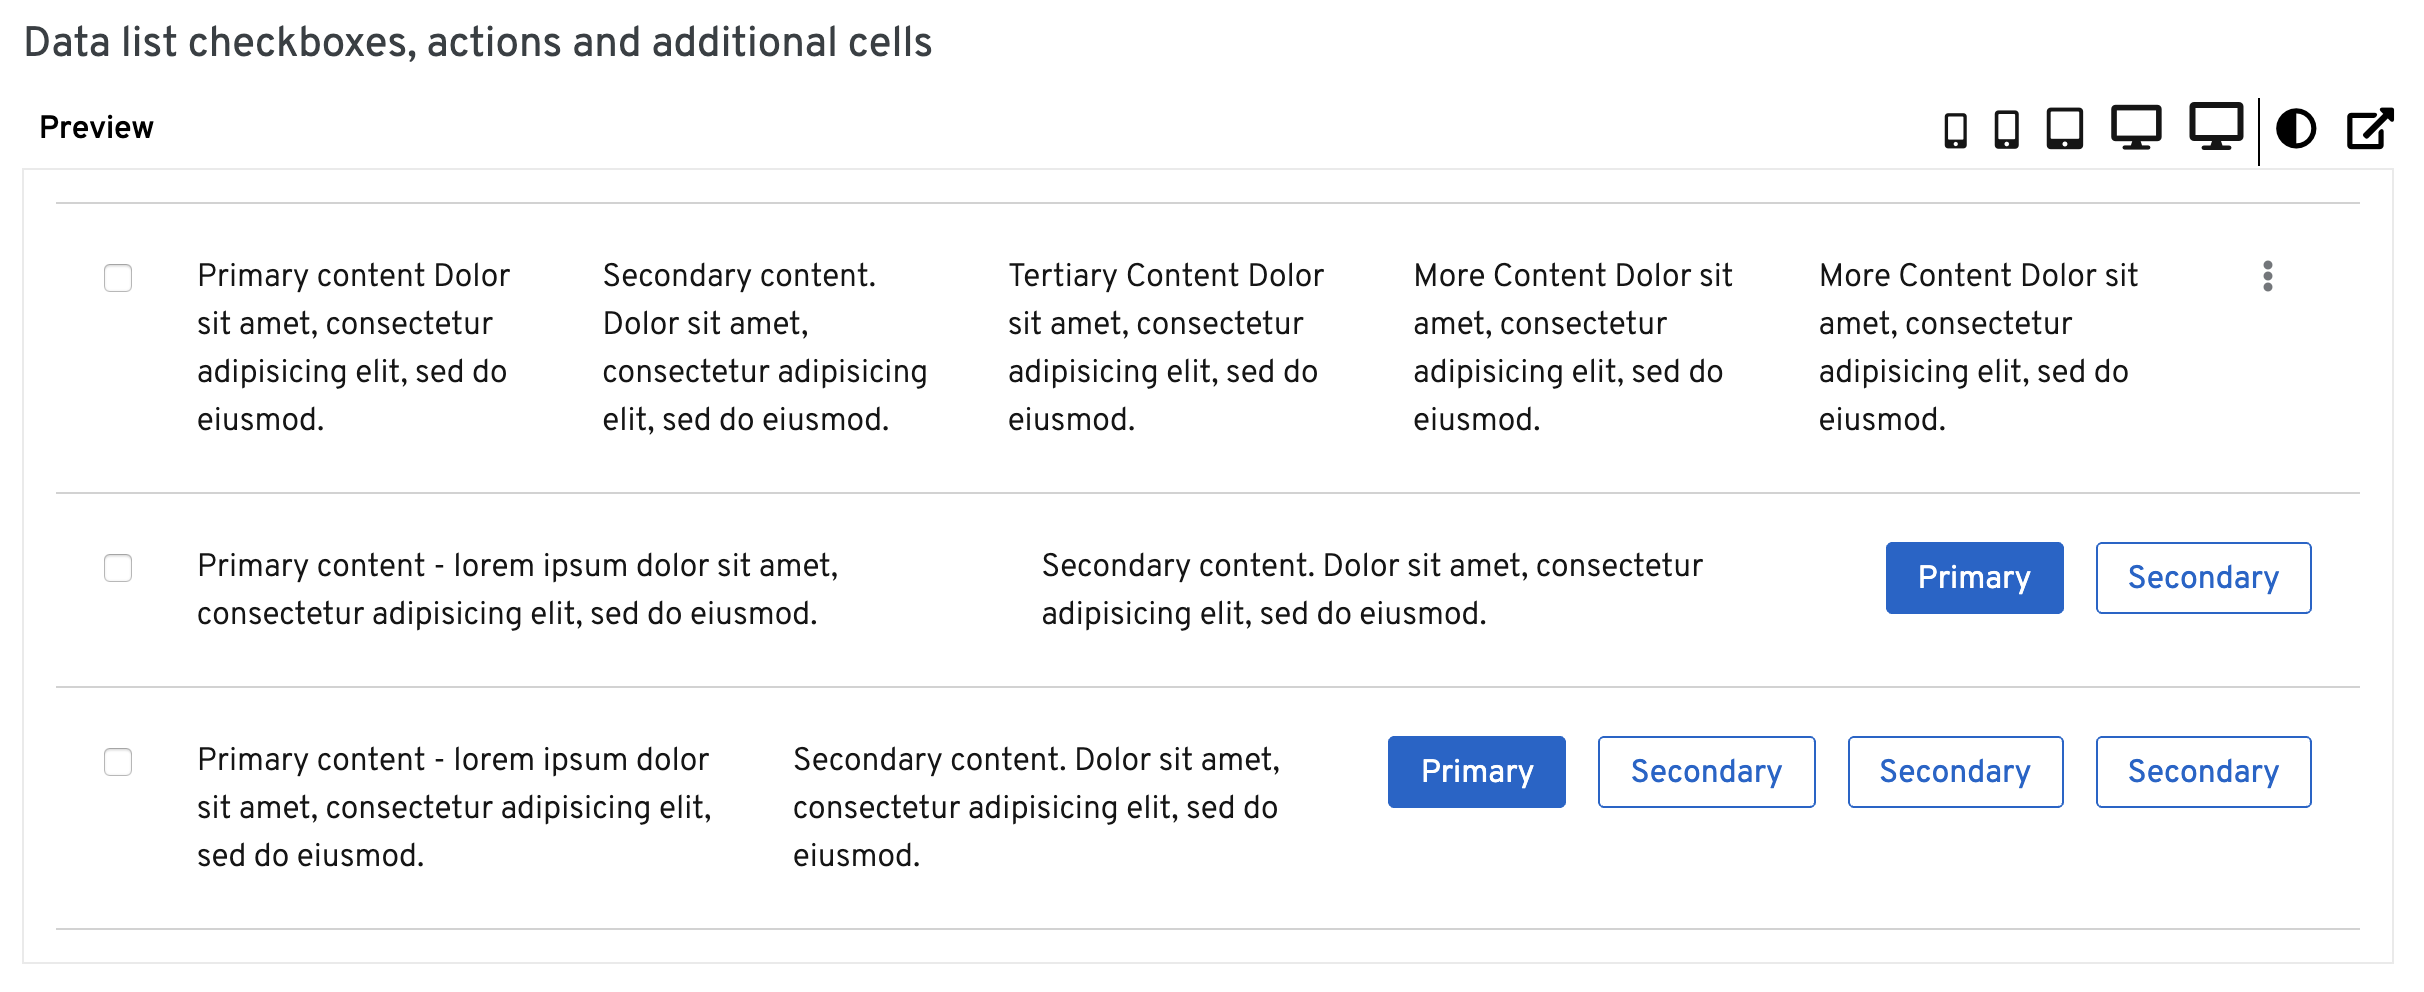Open the preview in a new window
Screen dimensions: 2424x992
tap(2368, 128)
